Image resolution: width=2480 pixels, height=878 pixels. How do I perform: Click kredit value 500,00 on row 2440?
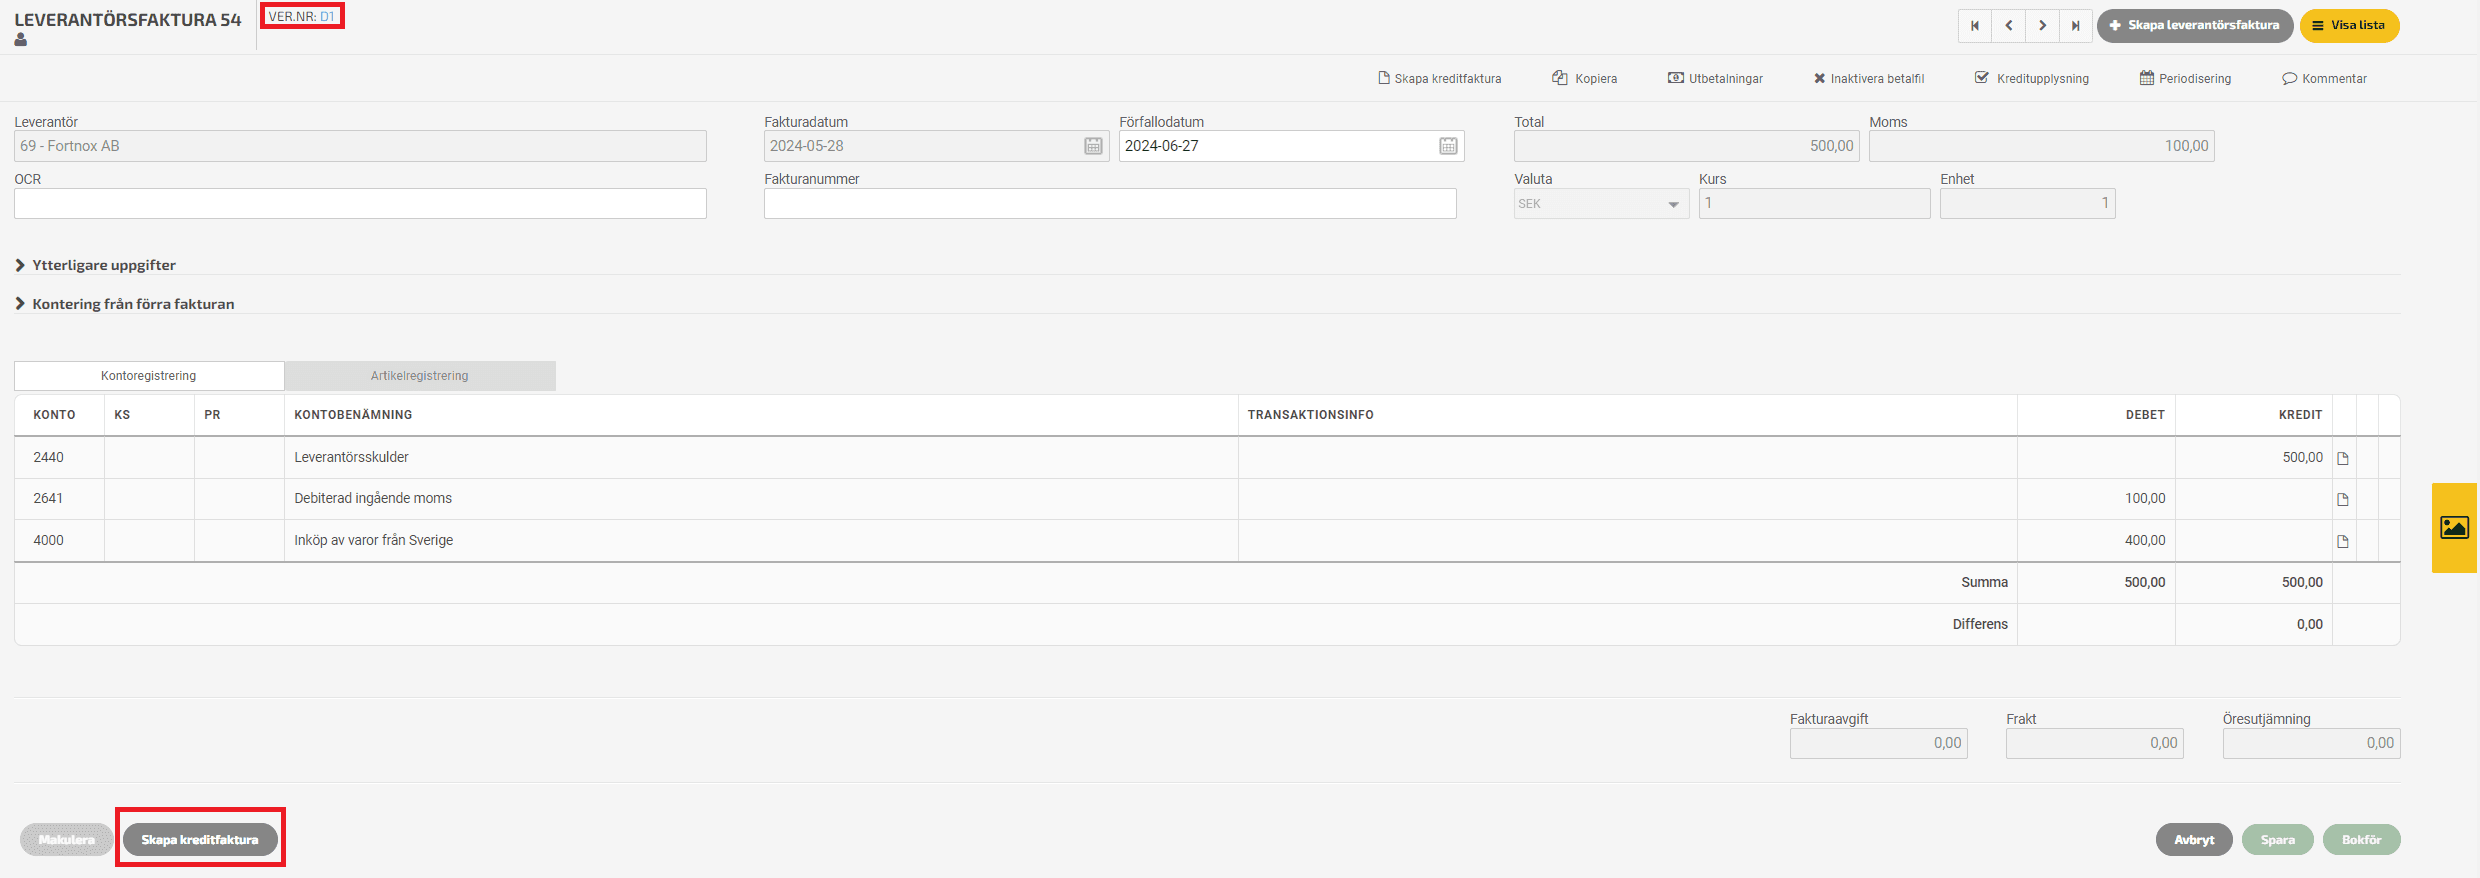2302,458
